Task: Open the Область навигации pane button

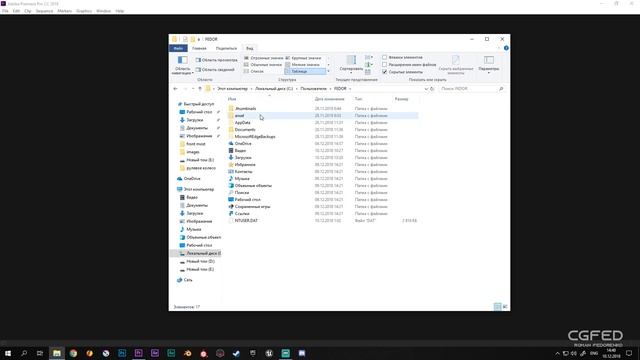Action: 182,65
